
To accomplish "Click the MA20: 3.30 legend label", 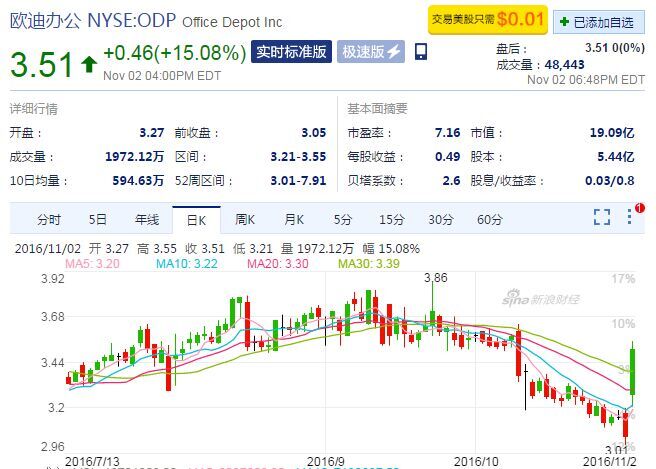I will coord(278,264).
